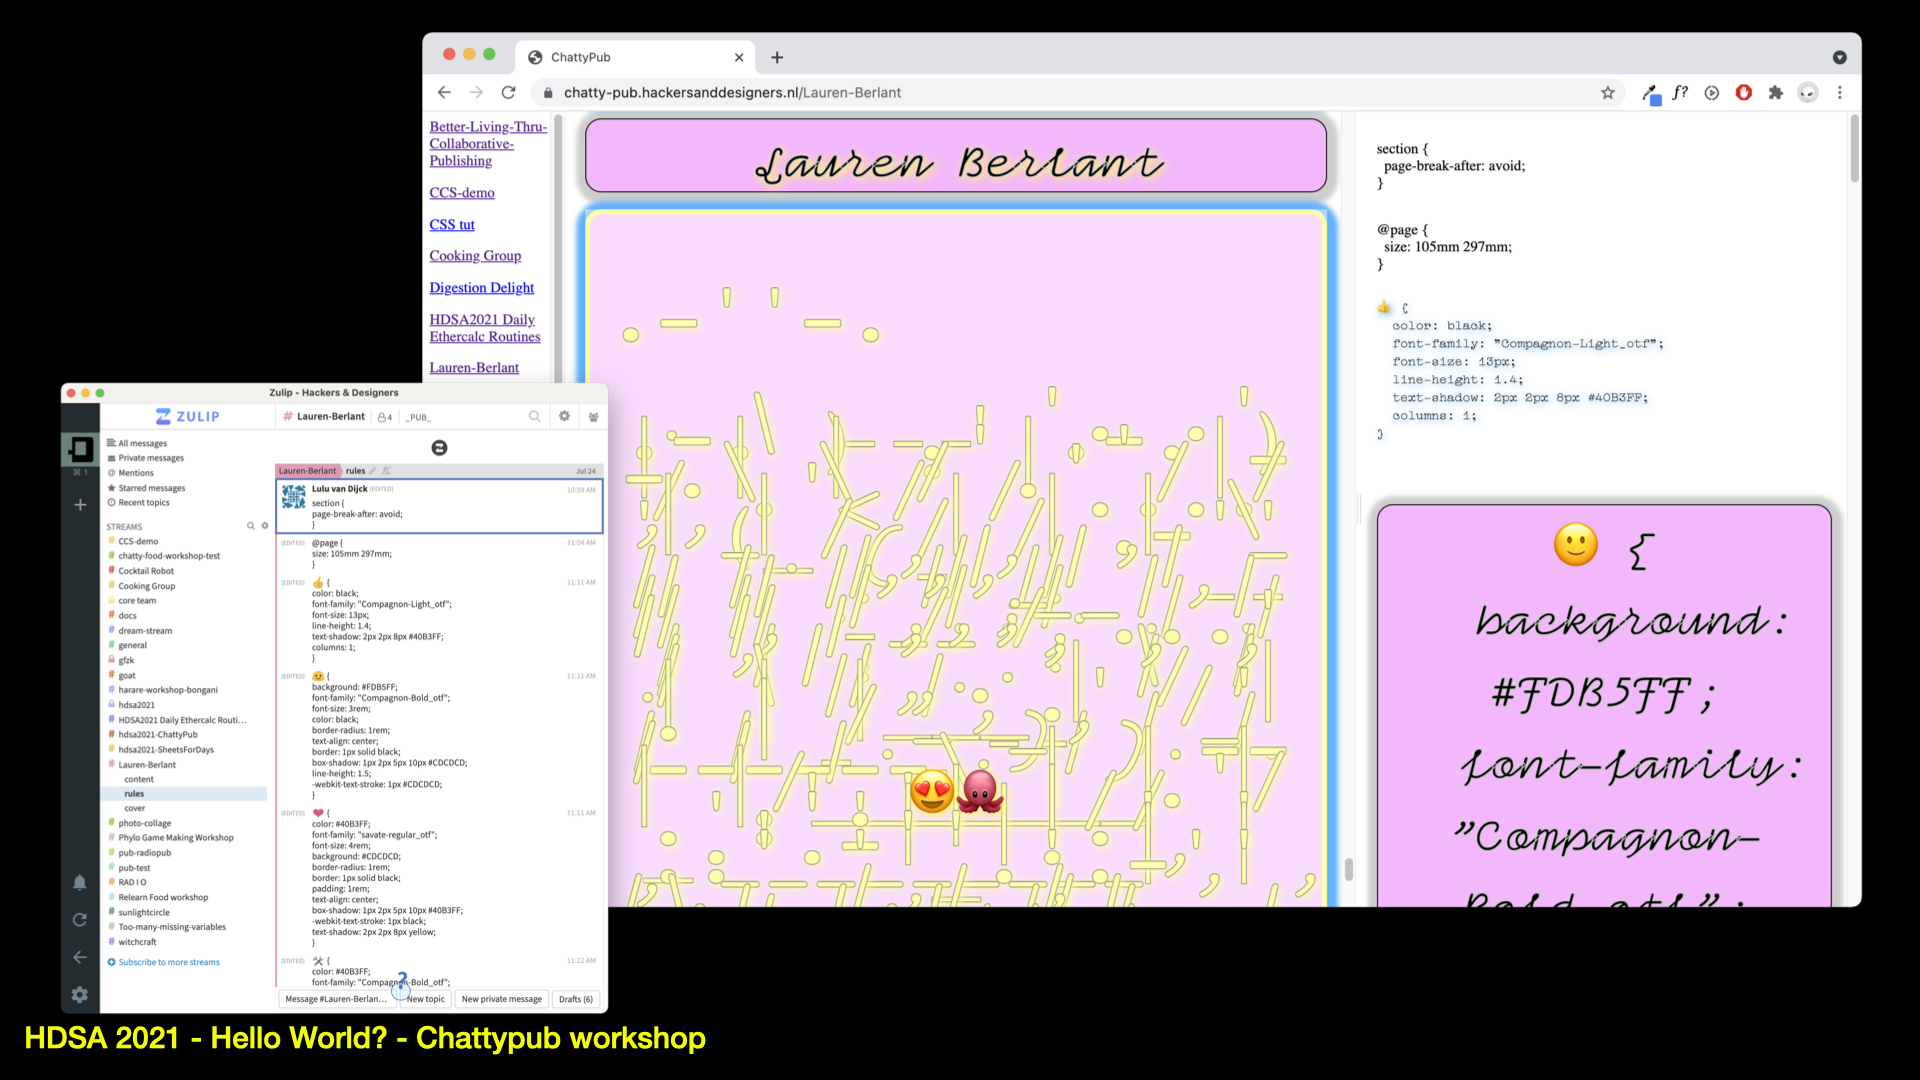The image size is (1920, 1080).
Task: Click the ChattyPub page vertical scrollbar
Action: (1855, 150)
